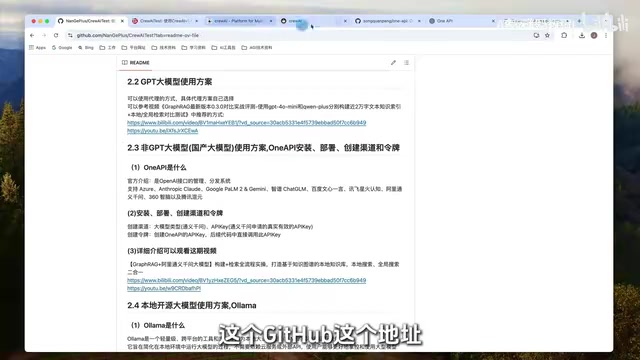Image resolution: width=640 pixels, height=360 pixels.
Task: Reload the current GitHub page
Action: pyautogui.click(x=56, y=36)
